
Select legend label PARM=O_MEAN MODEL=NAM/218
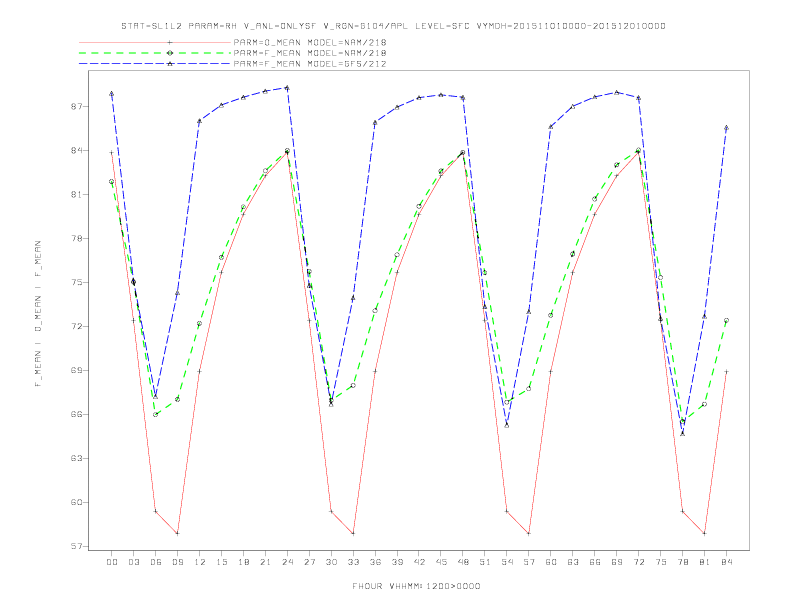pos(310,42)
